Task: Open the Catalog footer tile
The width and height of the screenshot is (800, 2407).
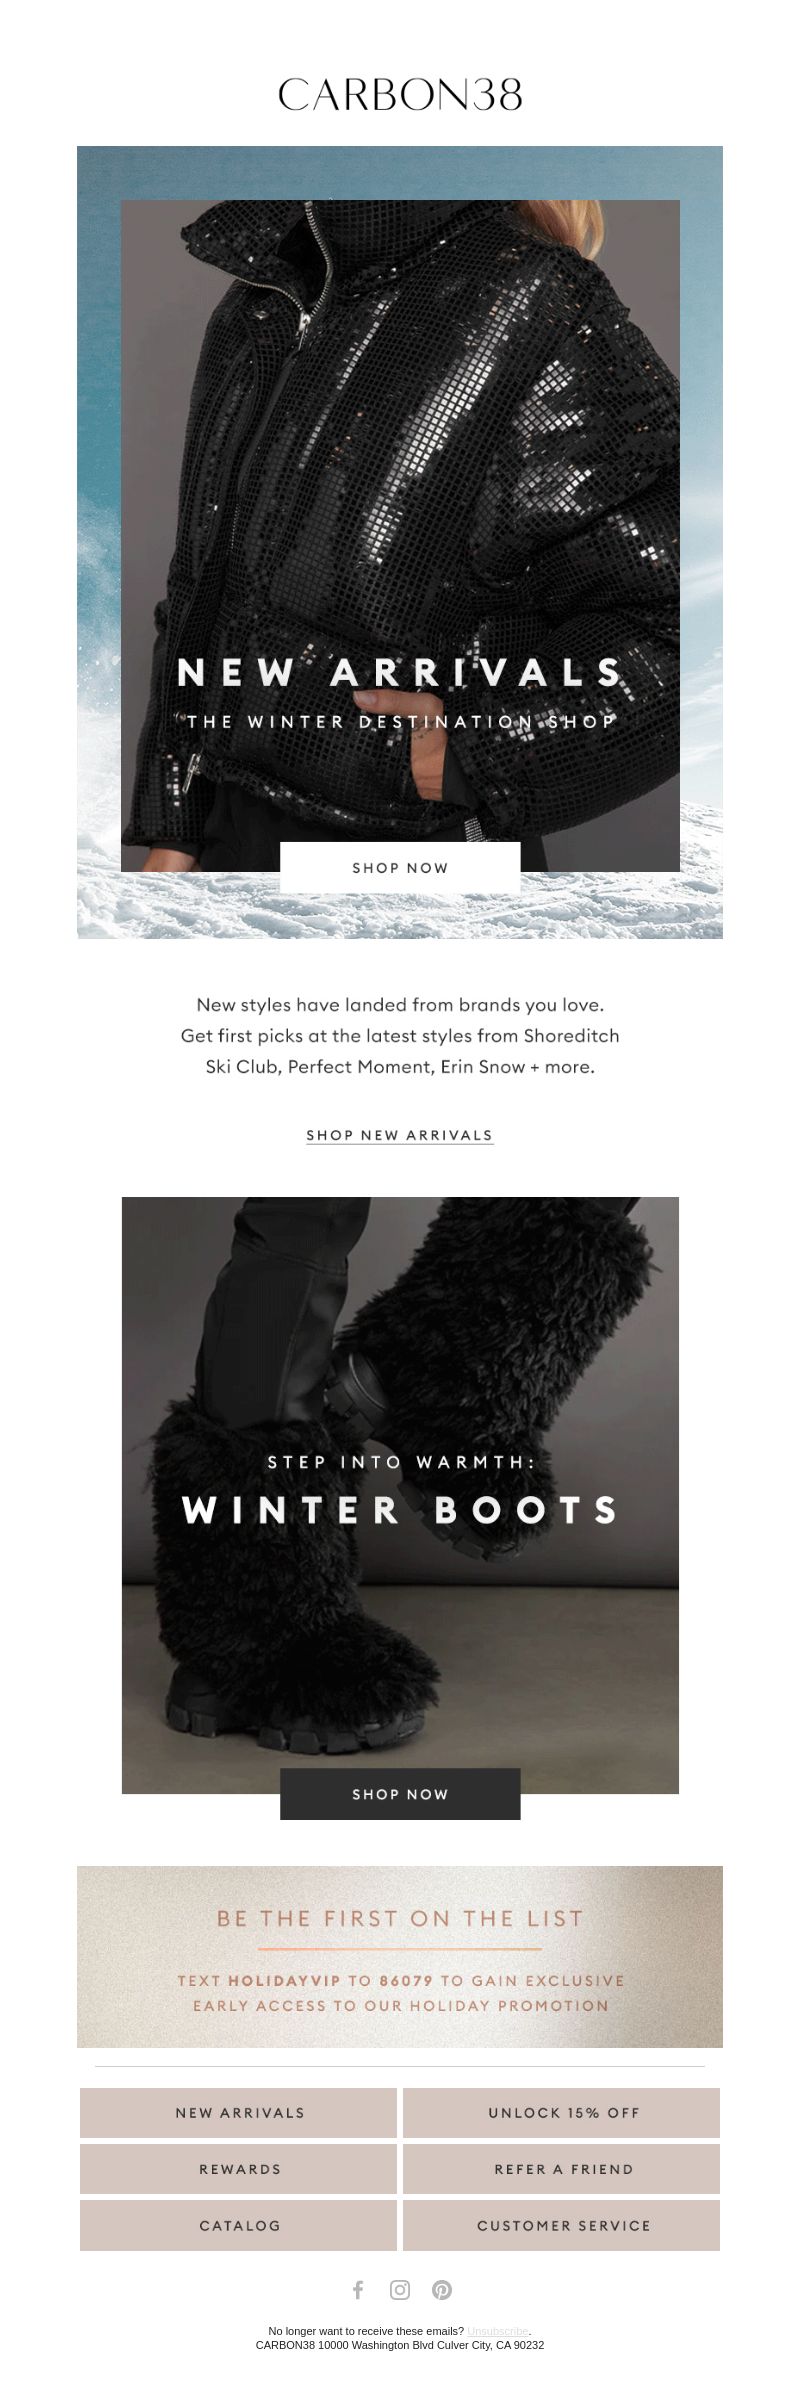Action: click(x=239, y=2225)
